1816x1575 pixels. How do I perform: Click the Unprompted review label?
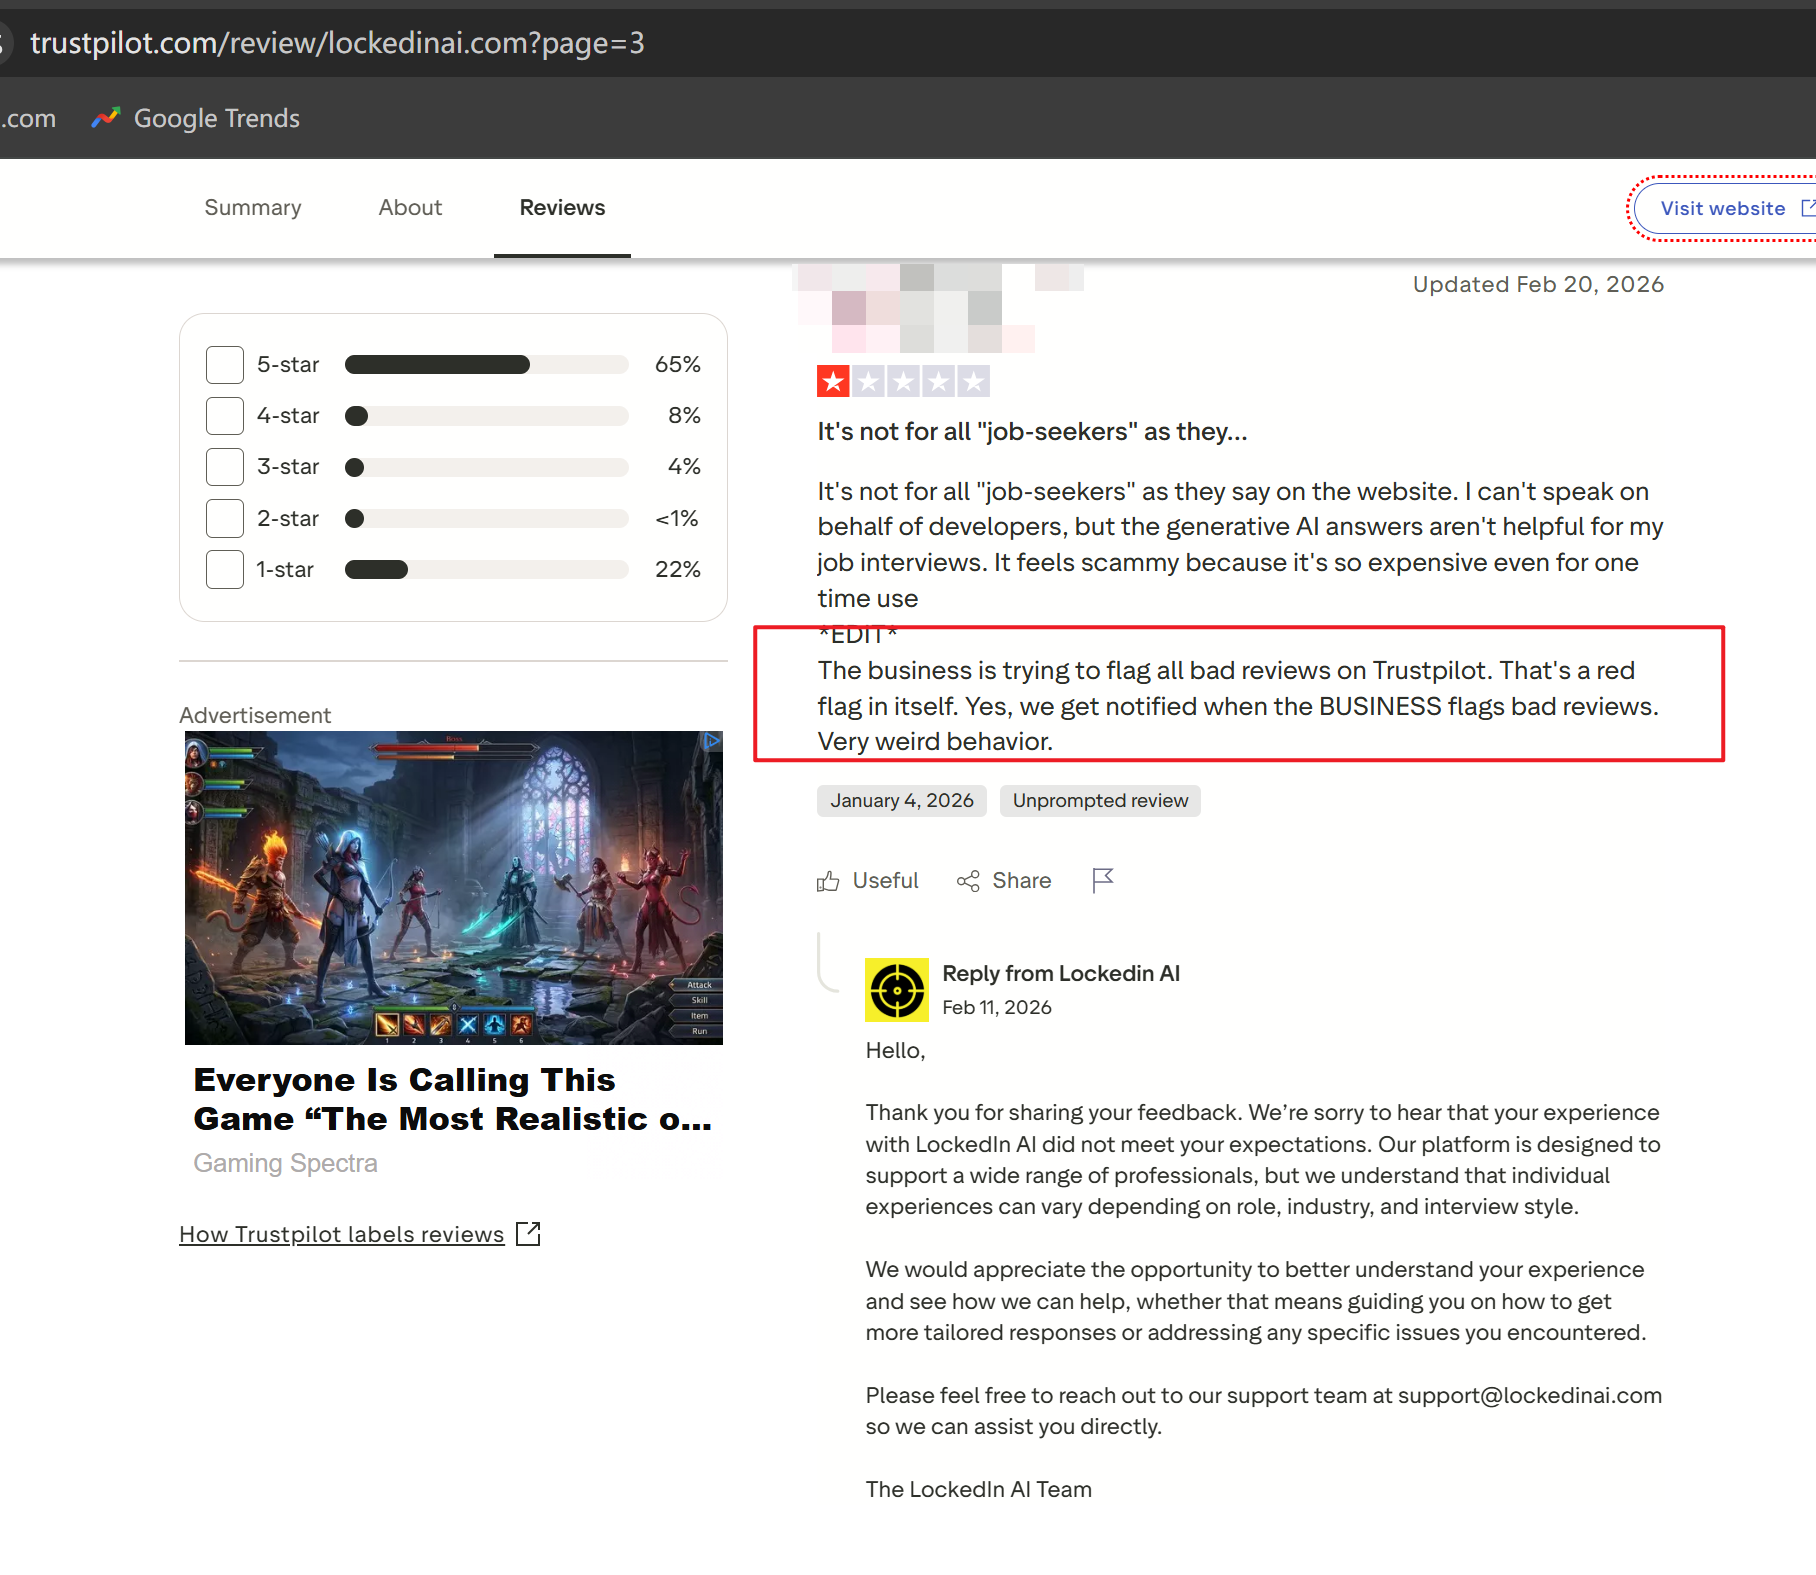[x=1100, y=801]
